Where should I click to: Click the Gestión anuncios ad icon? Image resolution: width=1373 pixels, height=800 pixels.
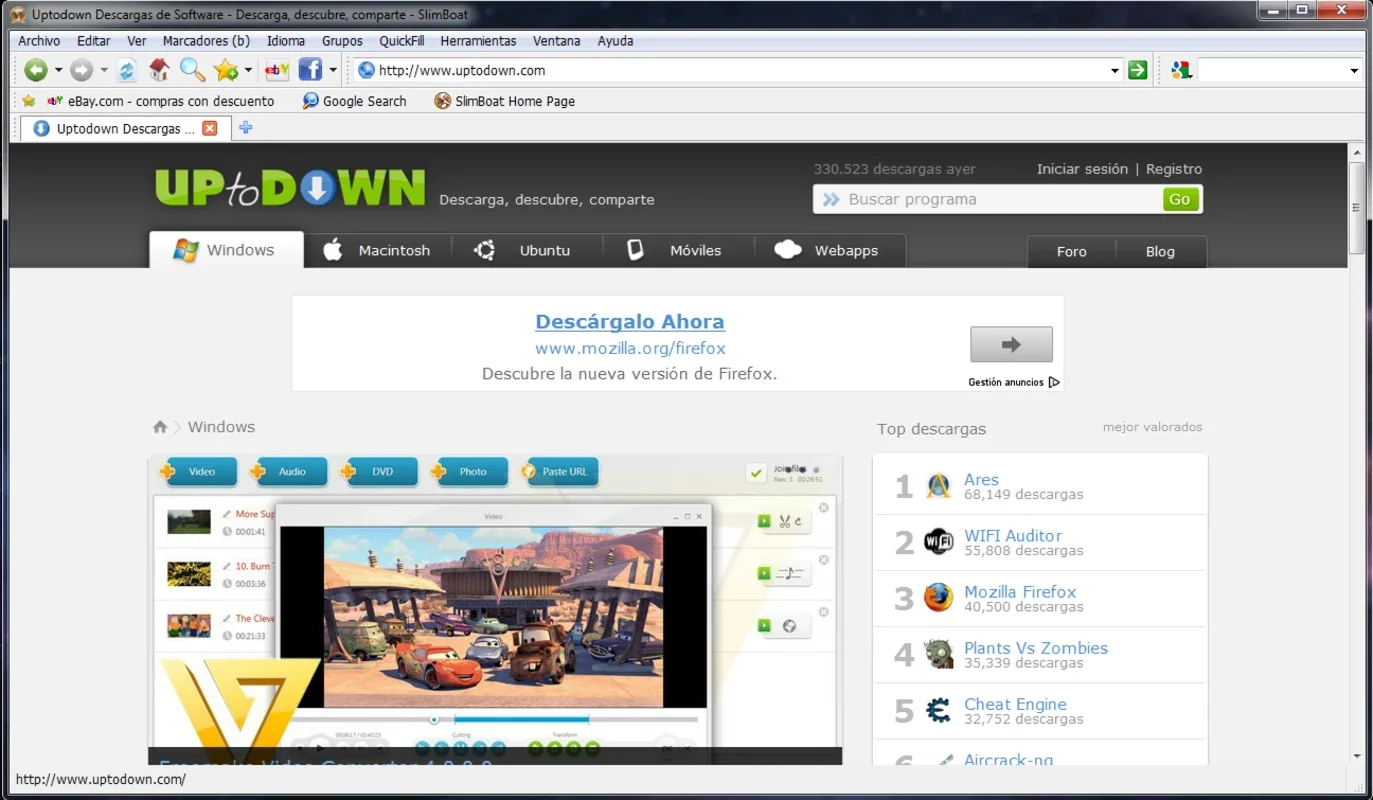coord(1054,382)
